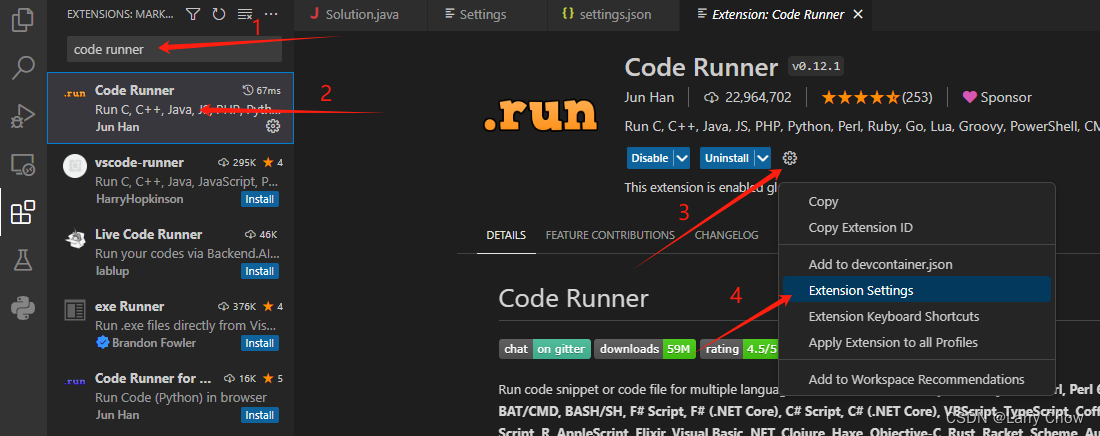Click the large .run extension logo
This screenshot has height=436, width=1100.
click(x=540, y=112)
